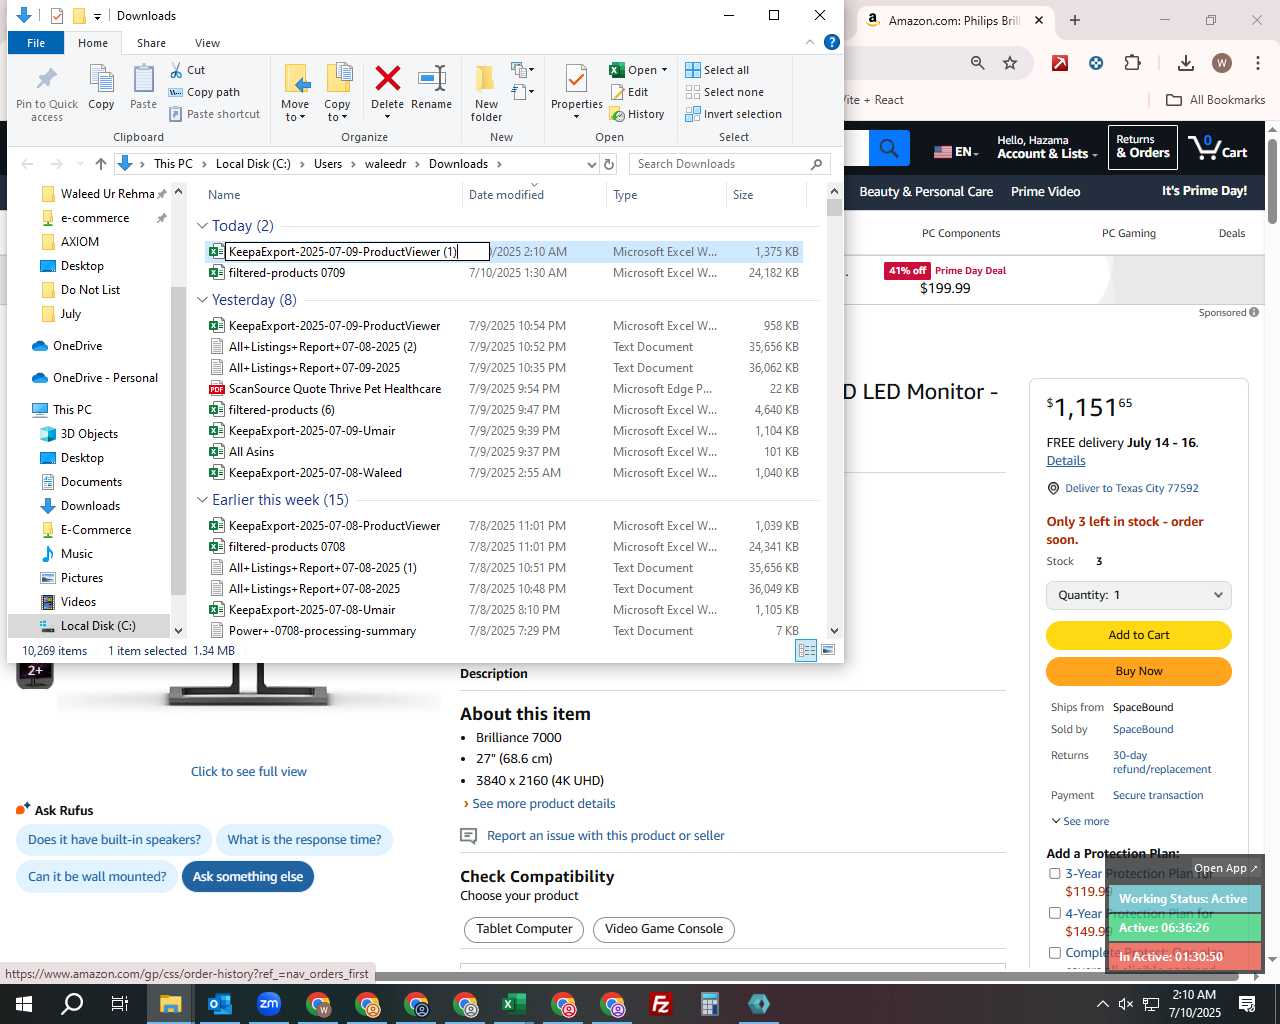Switch to the Home ribbon tab

pyautogui.click(x=93, y=43)
